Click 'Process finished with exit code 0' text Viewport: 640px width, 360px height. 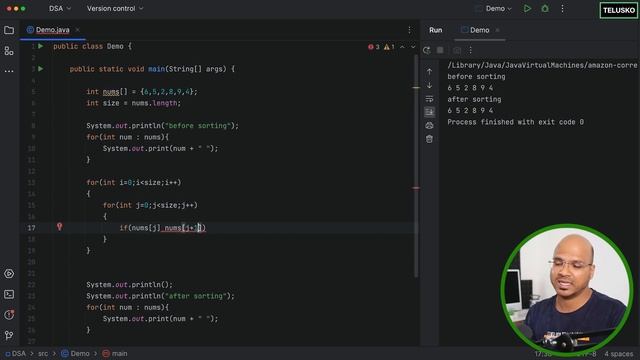pos(515,122)
